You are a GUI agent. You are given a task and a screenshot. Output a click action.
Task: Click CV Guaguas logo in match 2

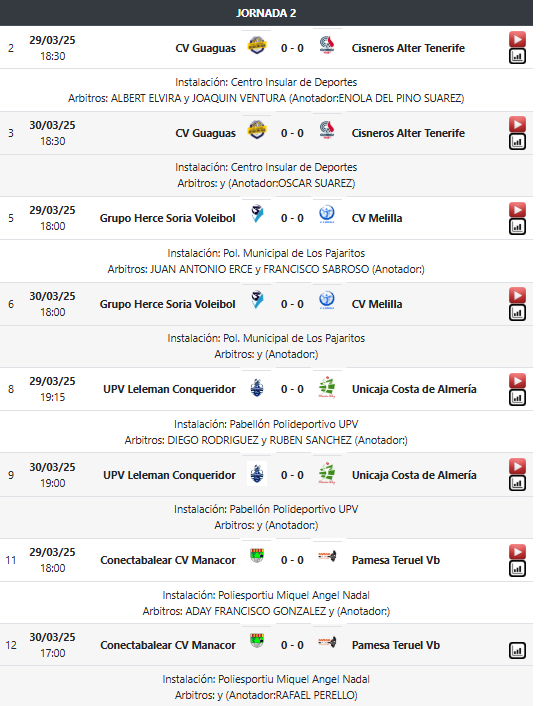coord(257,45)
